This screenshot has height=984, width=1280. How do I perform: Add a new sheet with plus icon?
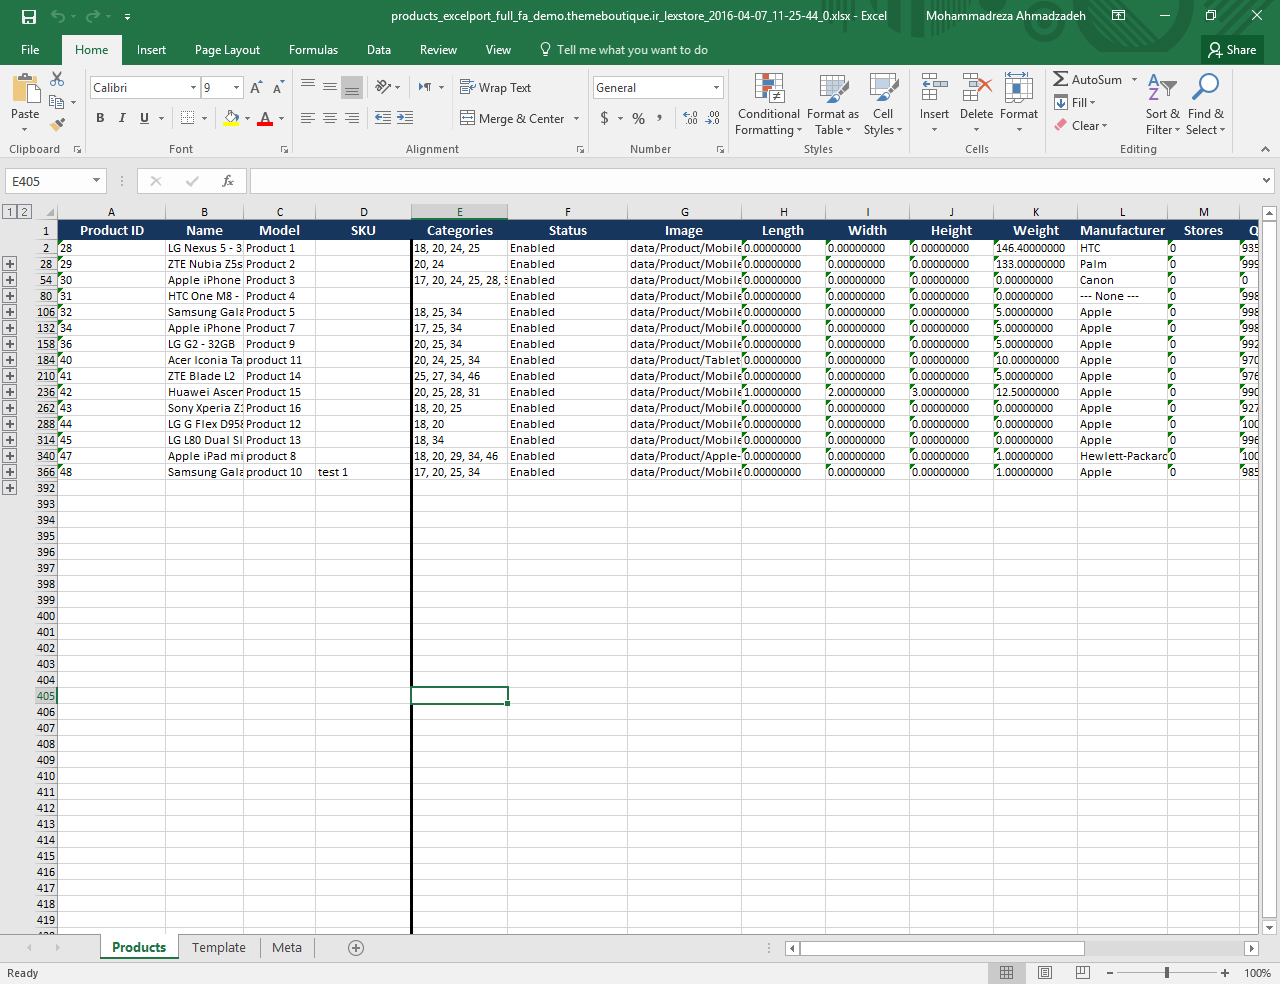(356, 948)
